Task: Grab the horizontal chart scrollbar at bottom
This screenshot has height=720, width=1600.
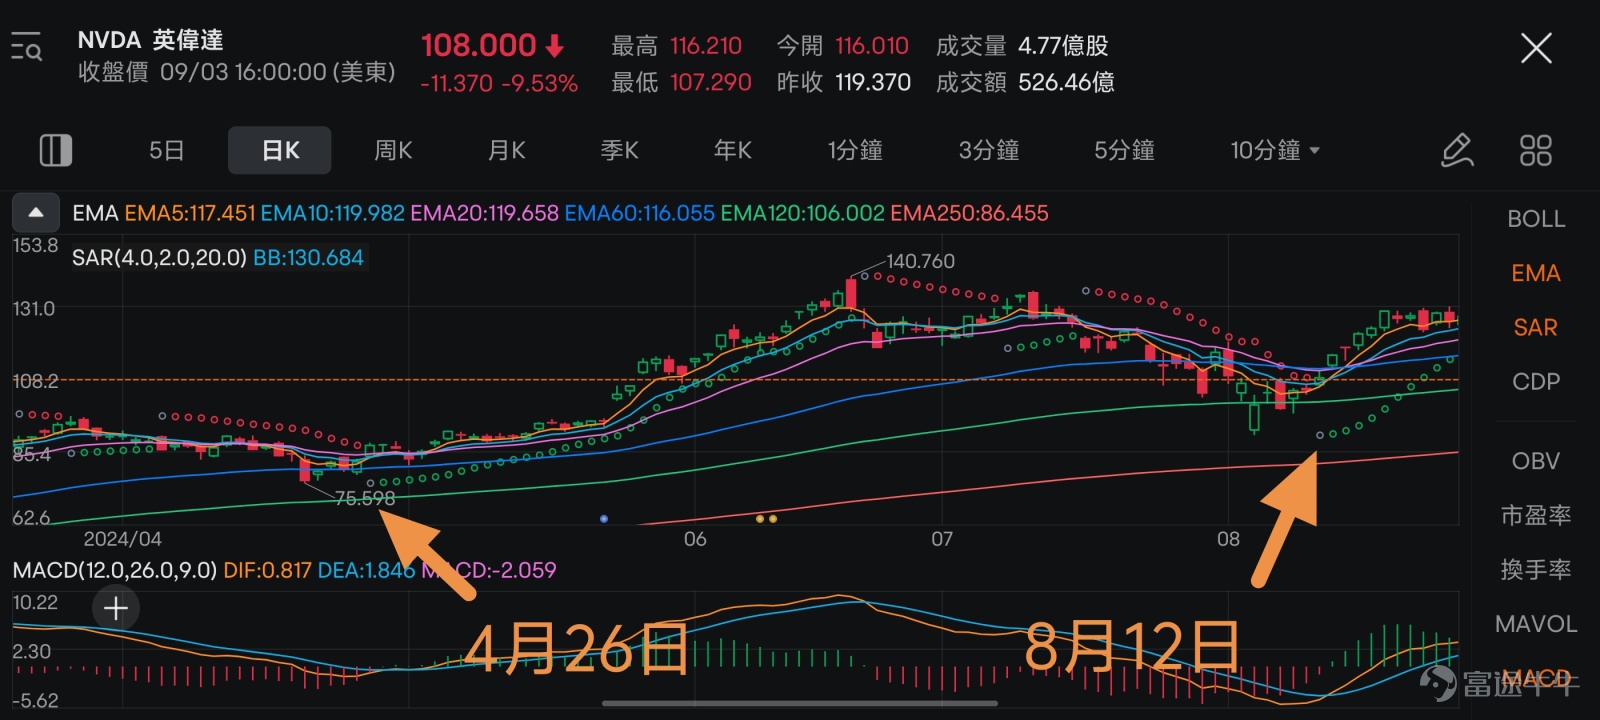Action: 800,704
